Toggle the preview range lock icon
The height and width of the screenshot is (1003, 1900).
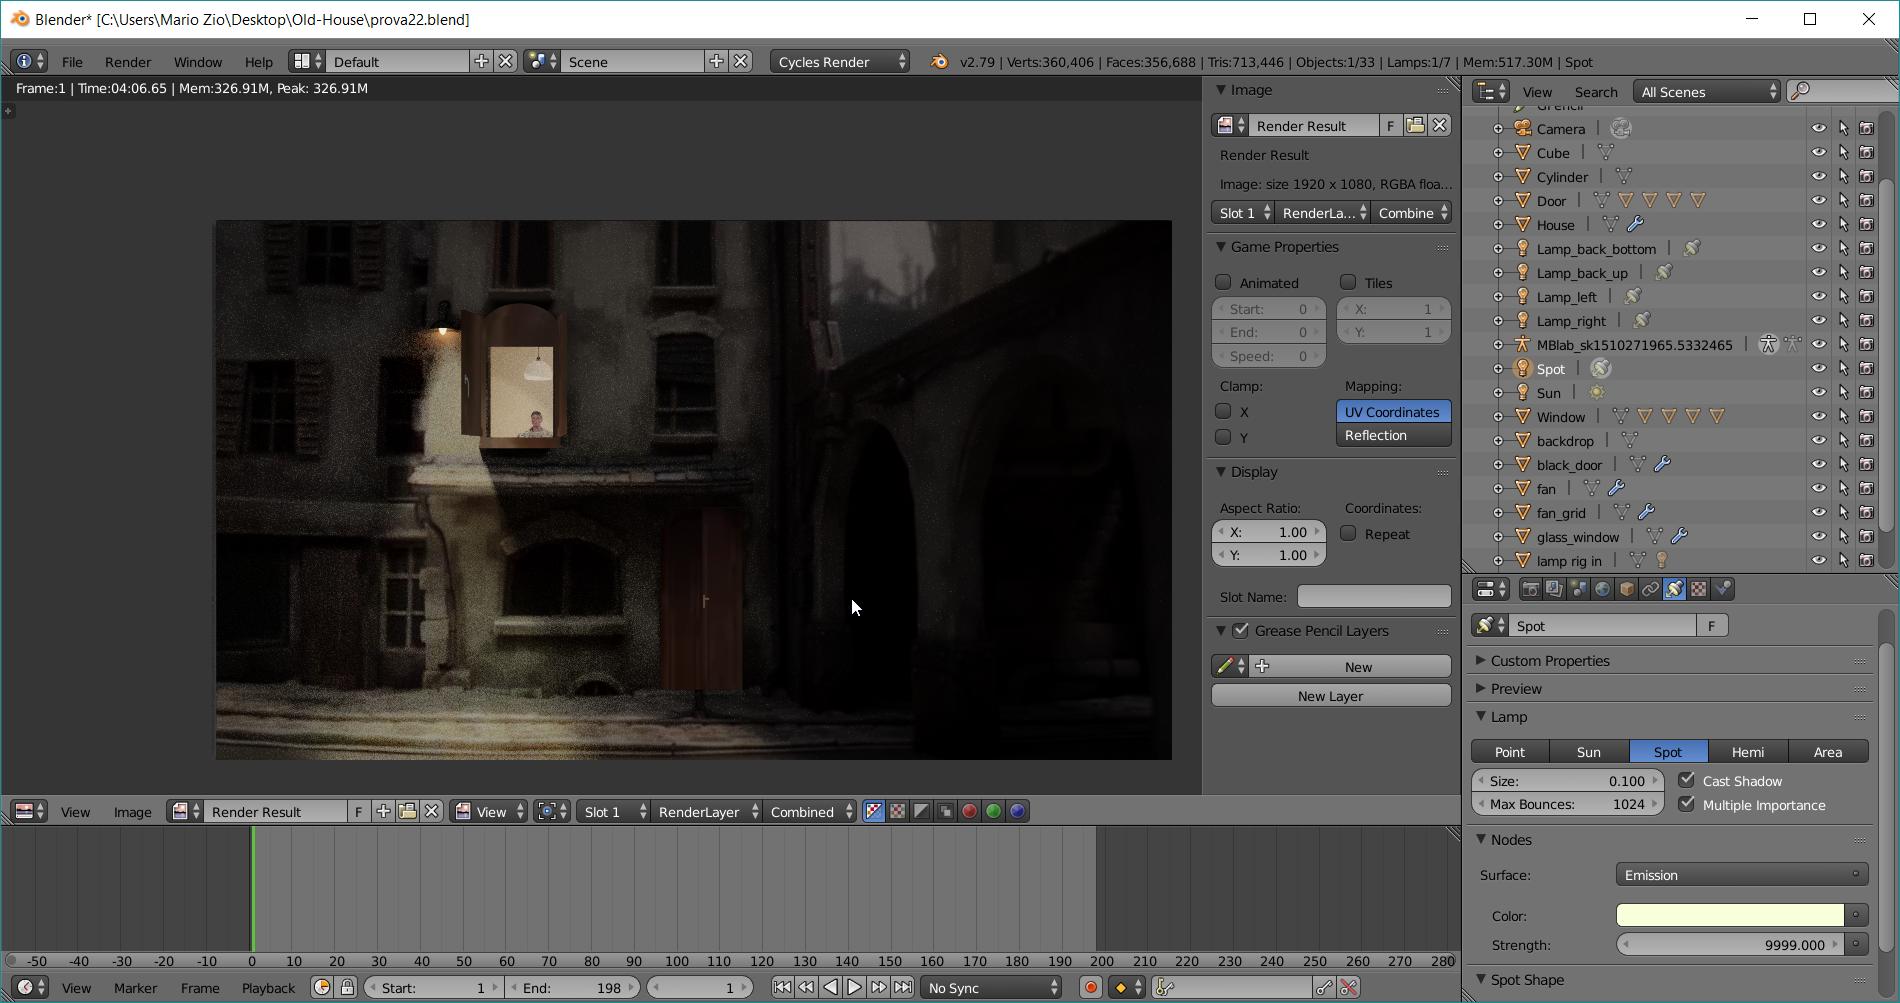[x=347, y=987]
